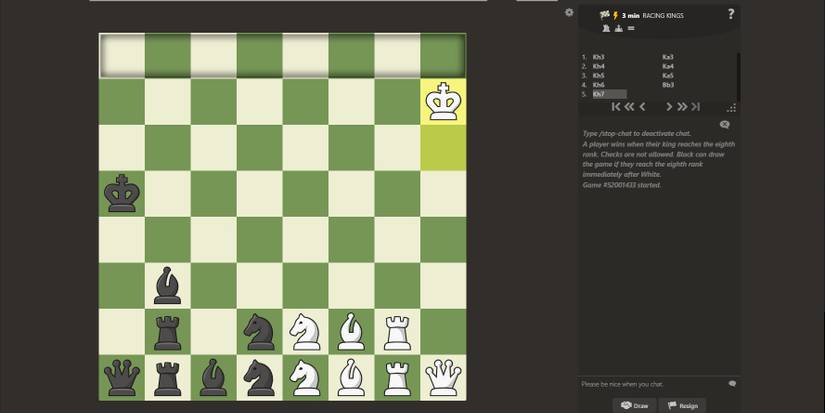The width and height of the screenshot is (825, 413).
Task: Rewind several moves with double-left arrow
Action: pos(630,107)
